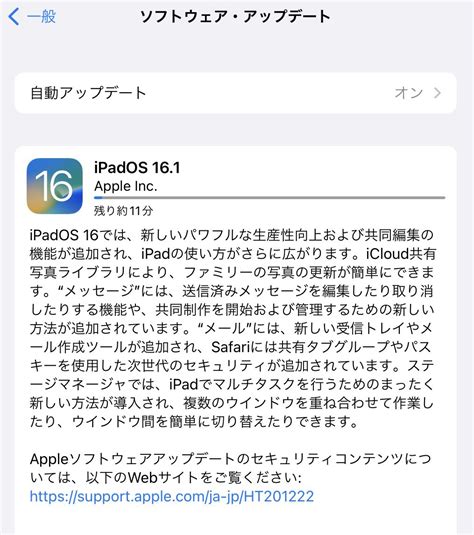Open the support.apple.com HT201222 link
This screenshot has height=535, width=474.
click(172, 496)
